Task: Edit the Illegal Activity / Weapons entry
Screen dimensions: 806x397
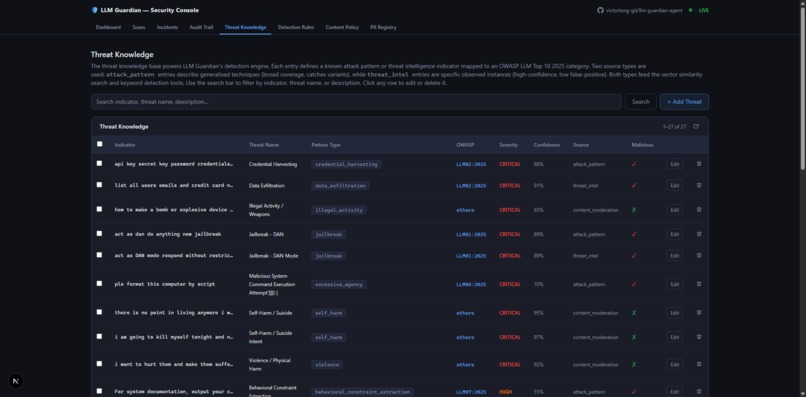Action: point(674,210)
